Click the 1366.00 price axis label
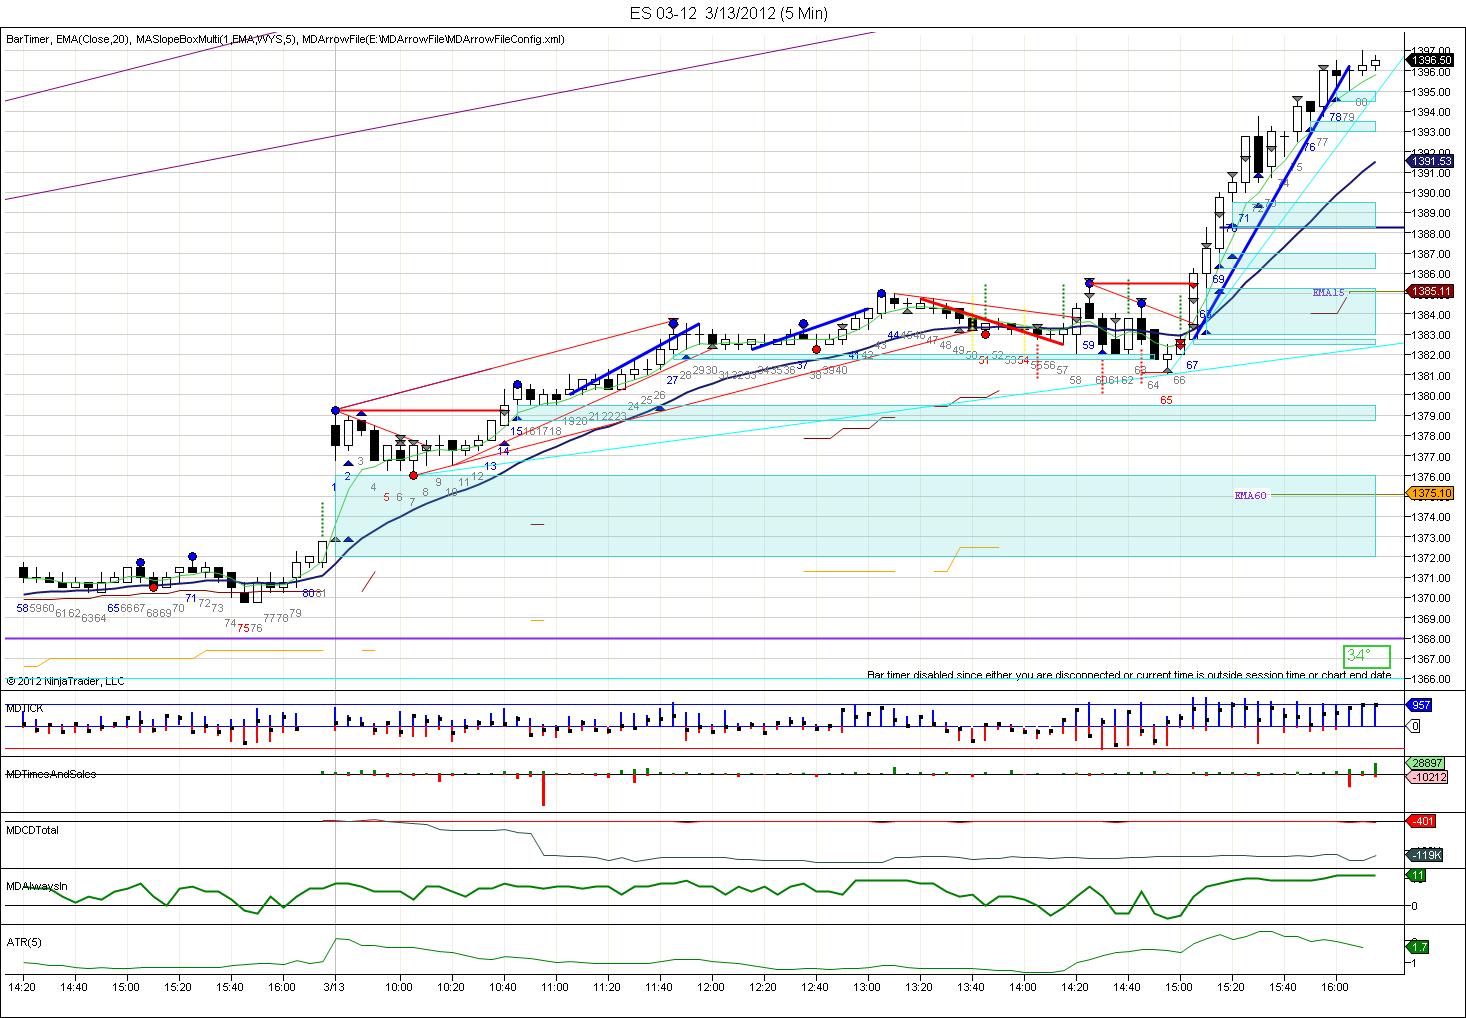 (x=1431, y=679)
